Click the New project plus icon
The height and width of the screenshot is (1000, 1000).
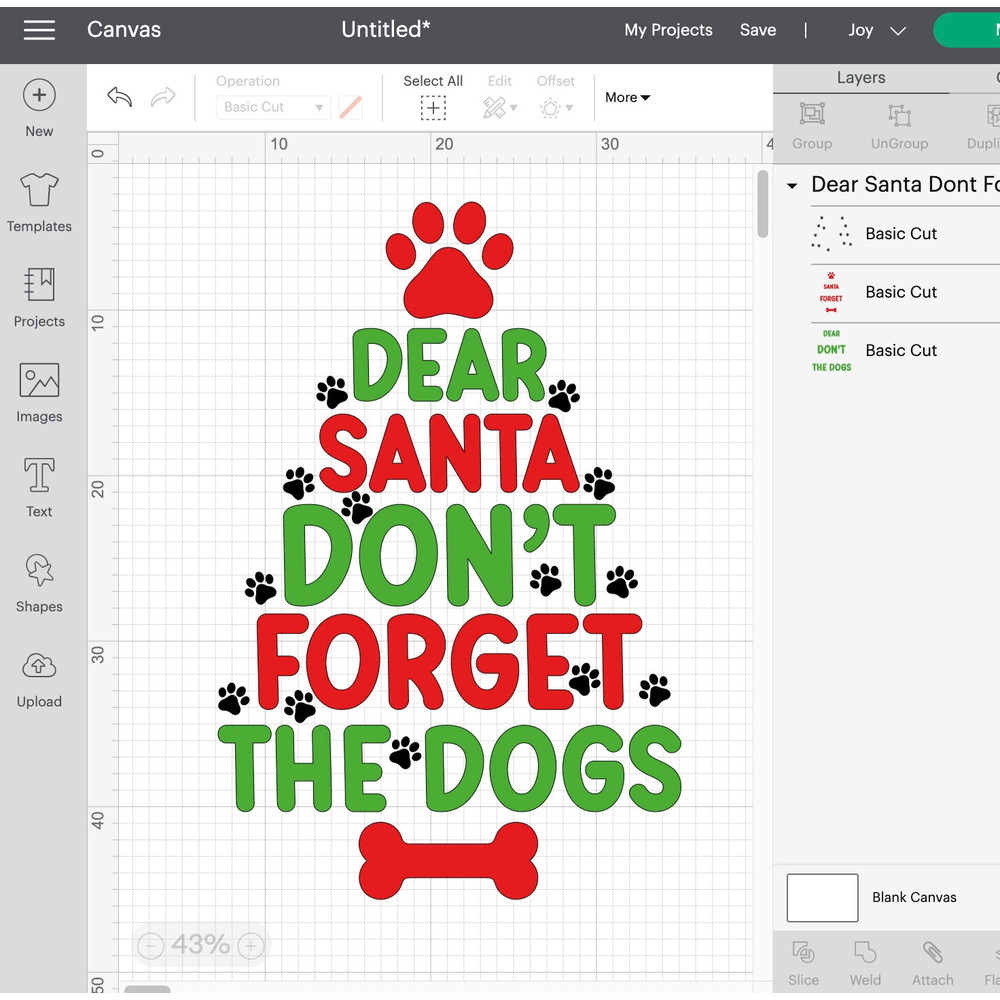(39, 96)
